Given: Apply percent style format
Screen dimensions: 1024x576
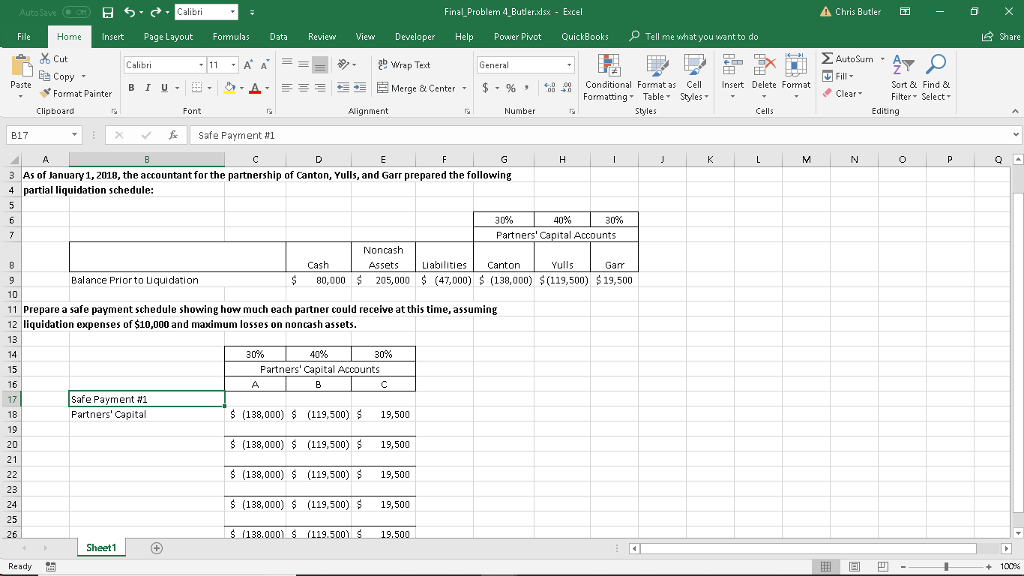Looking at the screenshot, I should coord(511,88).
